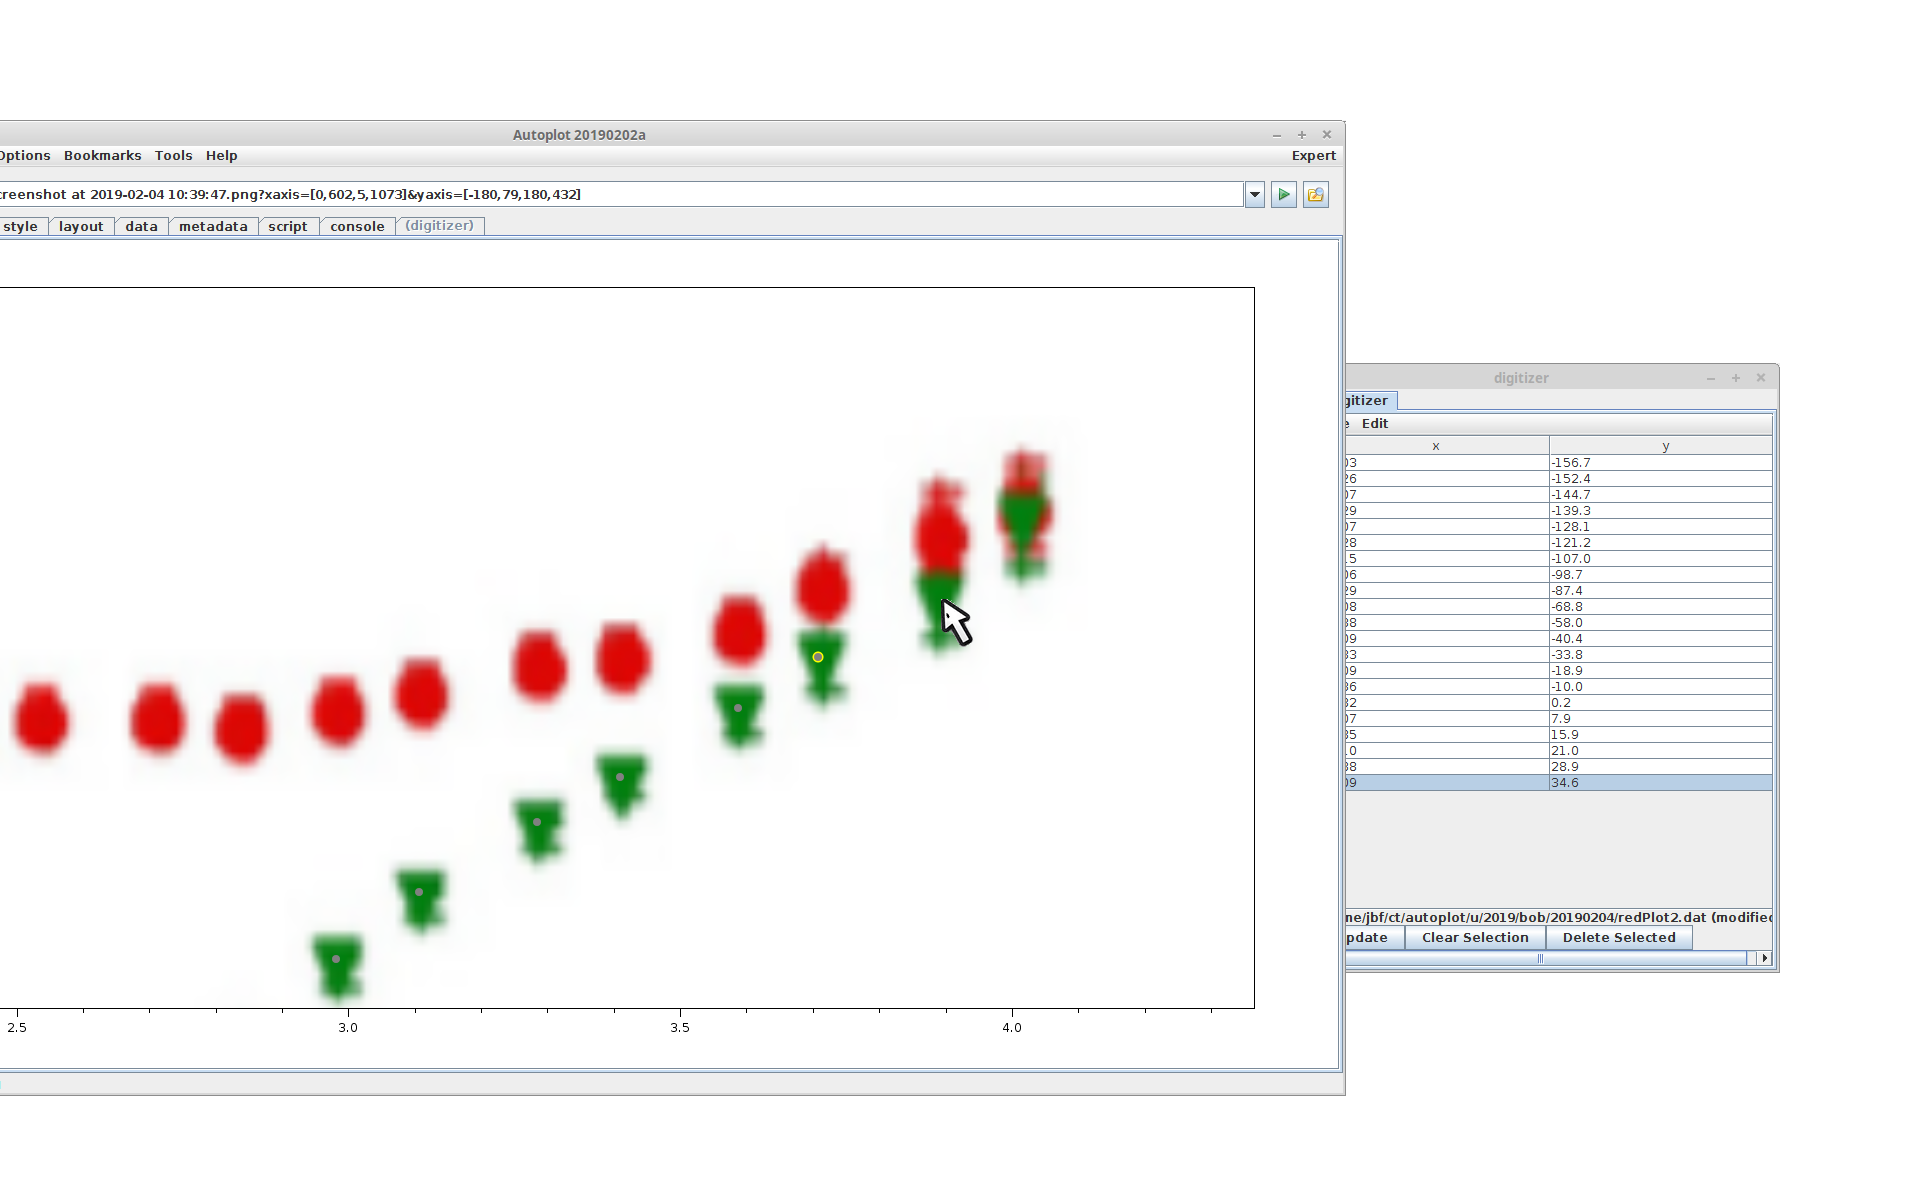
Task: Click the redPlot2.dat file path label
Action: click(x=1559, y=917)
